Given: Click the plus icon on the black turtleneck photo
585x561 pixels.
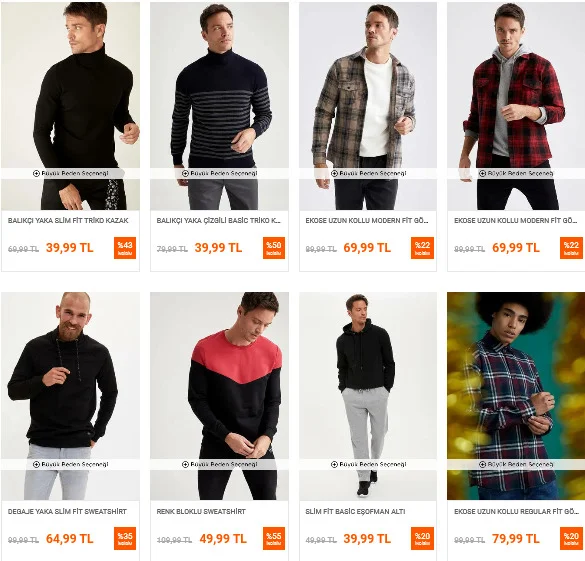Looking at the screenshot, I should tap(36, 173).
